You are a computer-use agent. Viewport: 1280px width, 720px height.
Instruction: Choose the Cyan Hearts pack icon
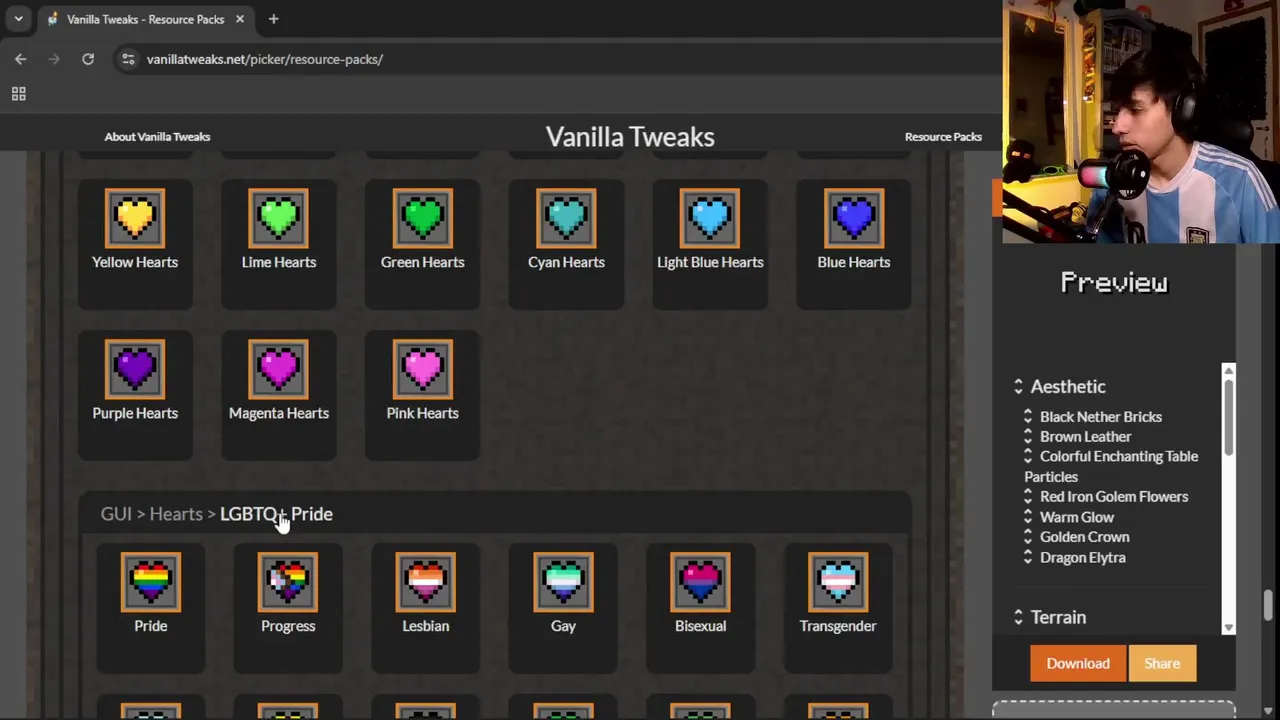566,218
